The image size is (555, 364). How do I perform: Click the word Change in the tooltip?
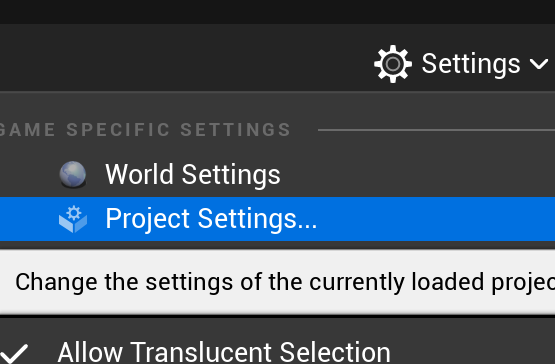pyautogui.click(x=56, y=283)
